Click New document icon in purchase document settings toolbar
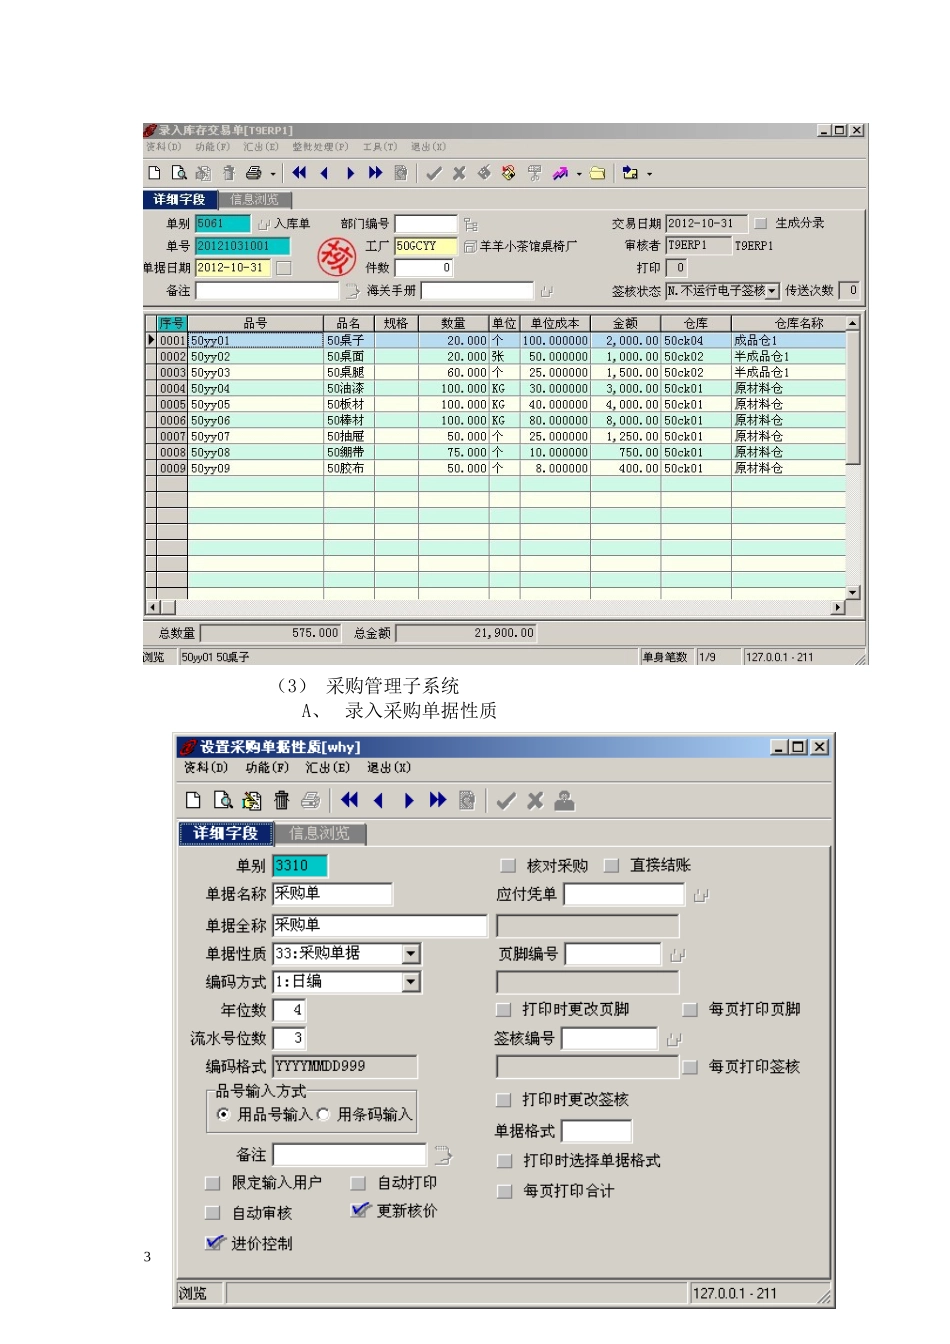Viewport: 950px width, 1344px height. (x=194, y=800)
